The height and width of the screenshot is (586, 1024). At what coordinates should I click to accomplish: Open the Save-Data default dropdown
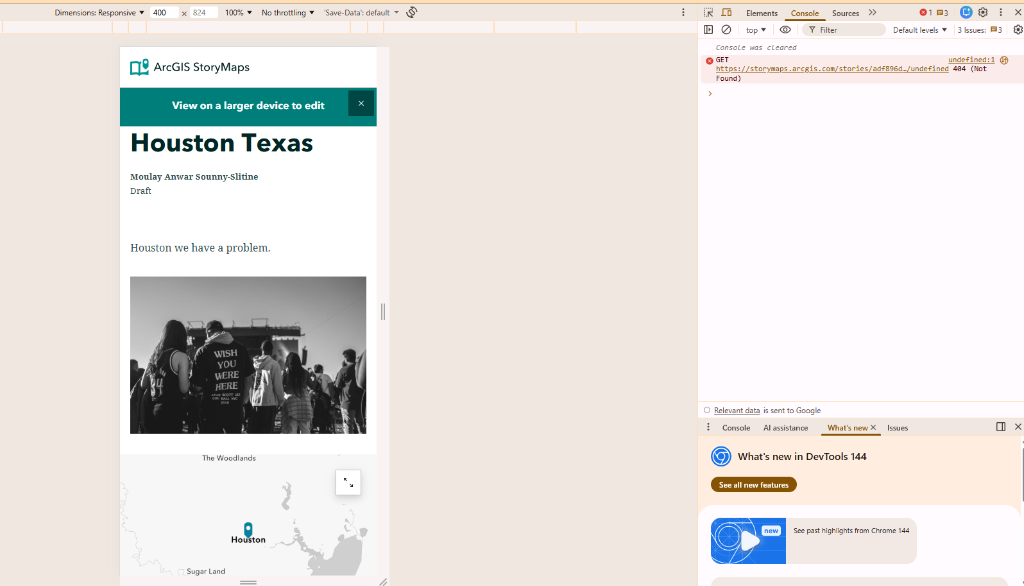pos(360,12)
